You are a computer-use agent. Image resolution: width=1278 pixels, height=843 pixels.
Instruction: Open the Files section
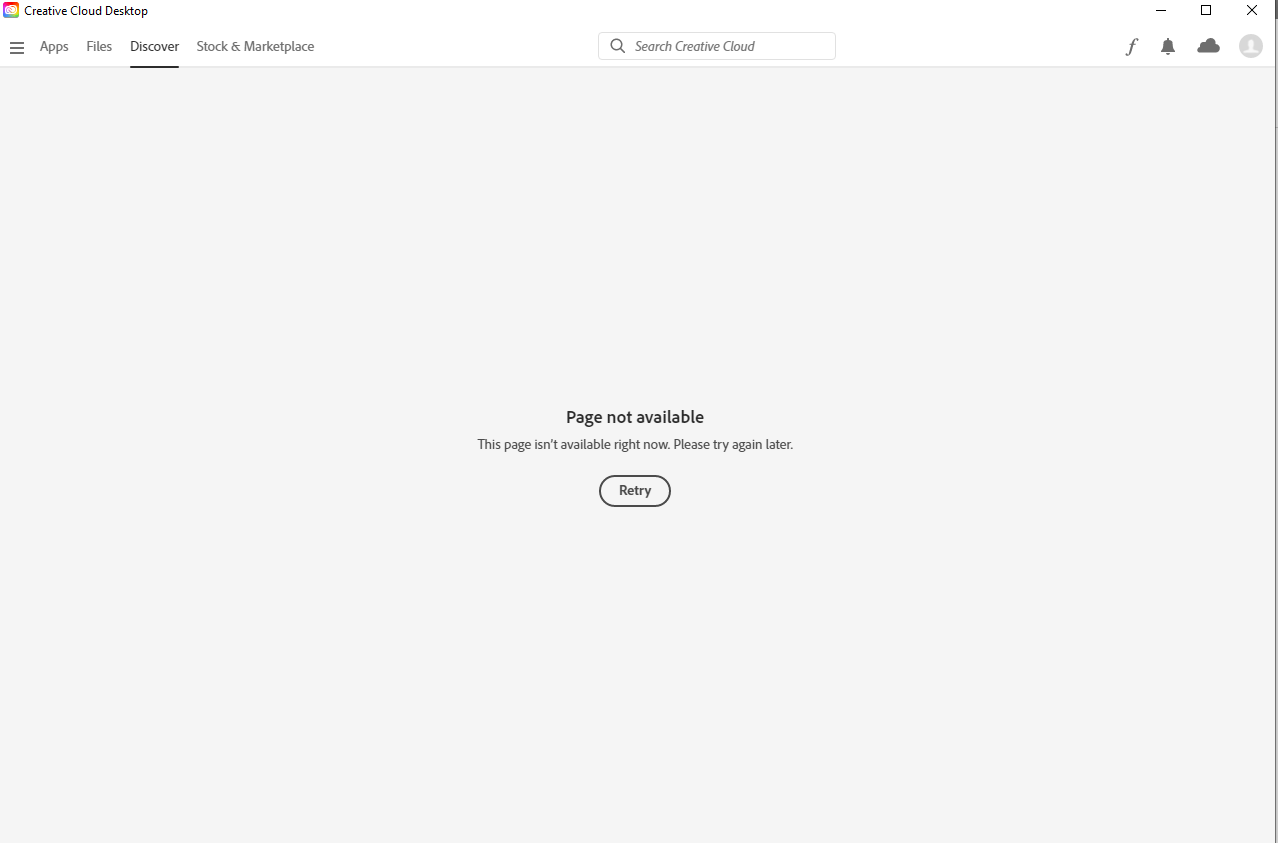(99, 46)
